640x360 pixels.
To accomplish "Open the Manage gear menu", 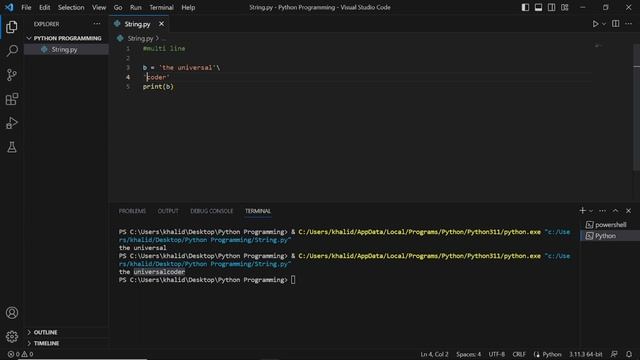I will 12,336.
